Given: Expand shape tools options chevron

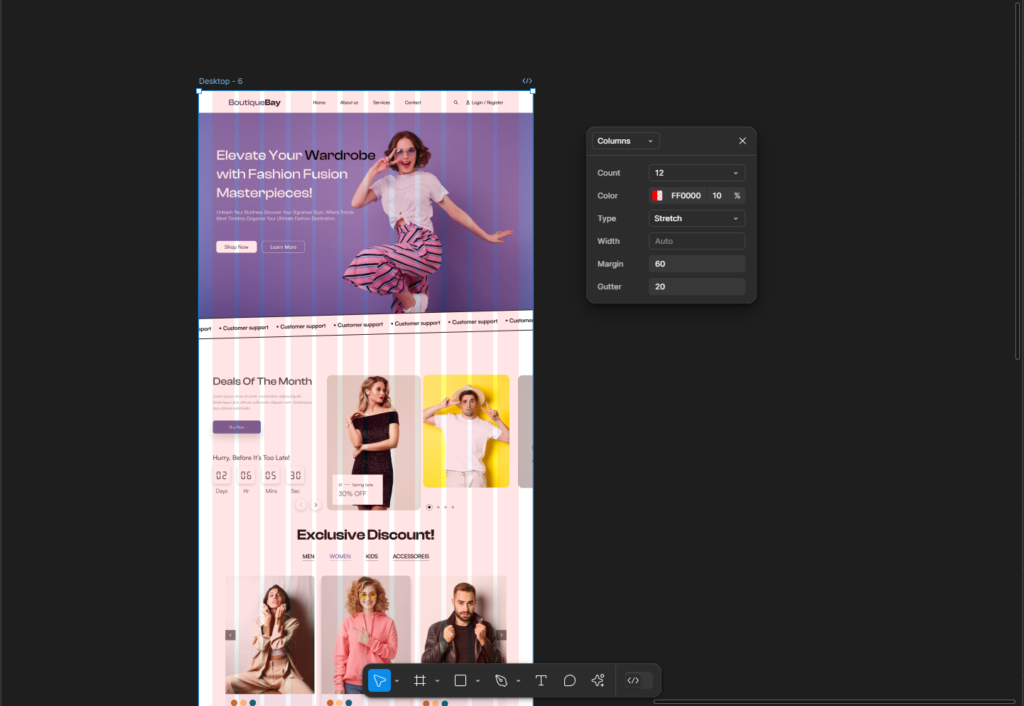Looking at the screenshot, I should point(478,681).
